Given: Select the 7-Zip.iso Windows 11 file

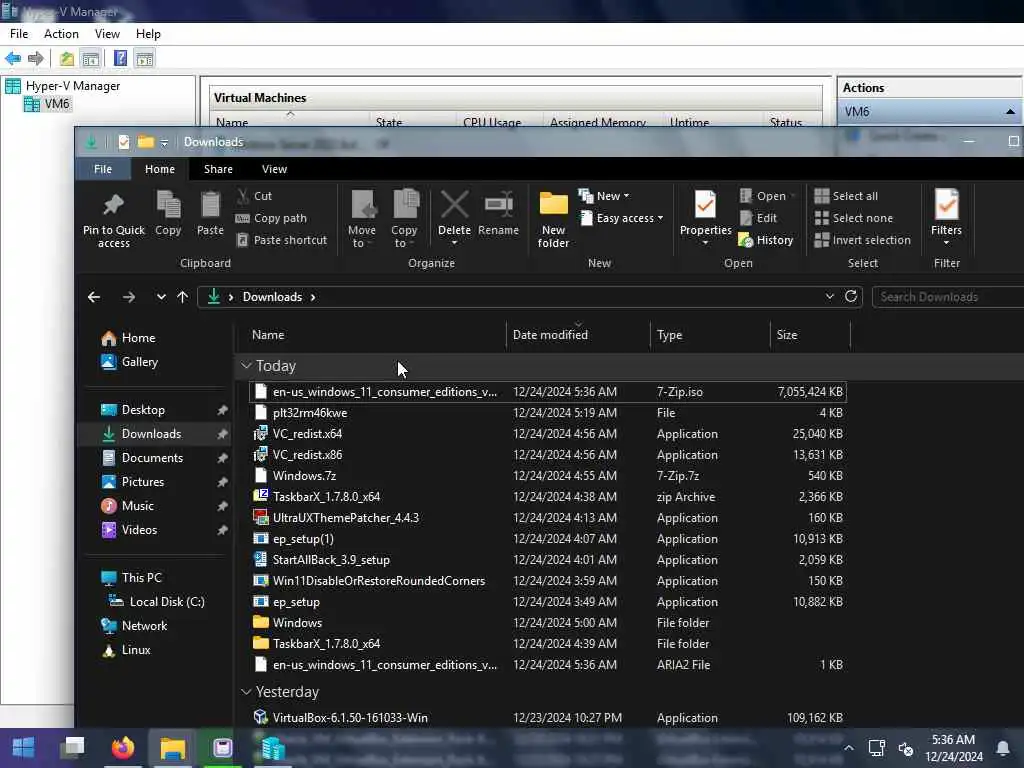Looking at the screenshot, I should 547,392.
